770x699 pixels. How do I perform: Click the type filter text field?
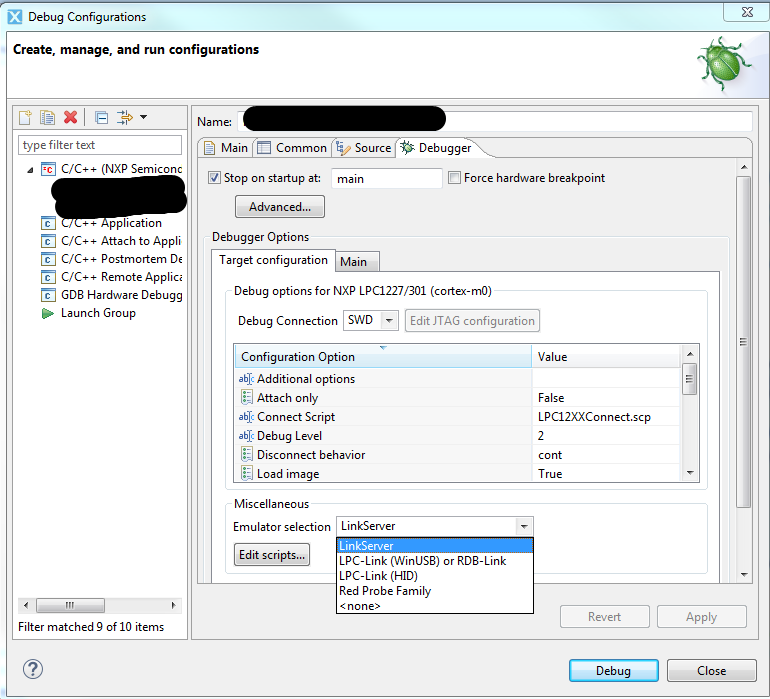(100, 145)
